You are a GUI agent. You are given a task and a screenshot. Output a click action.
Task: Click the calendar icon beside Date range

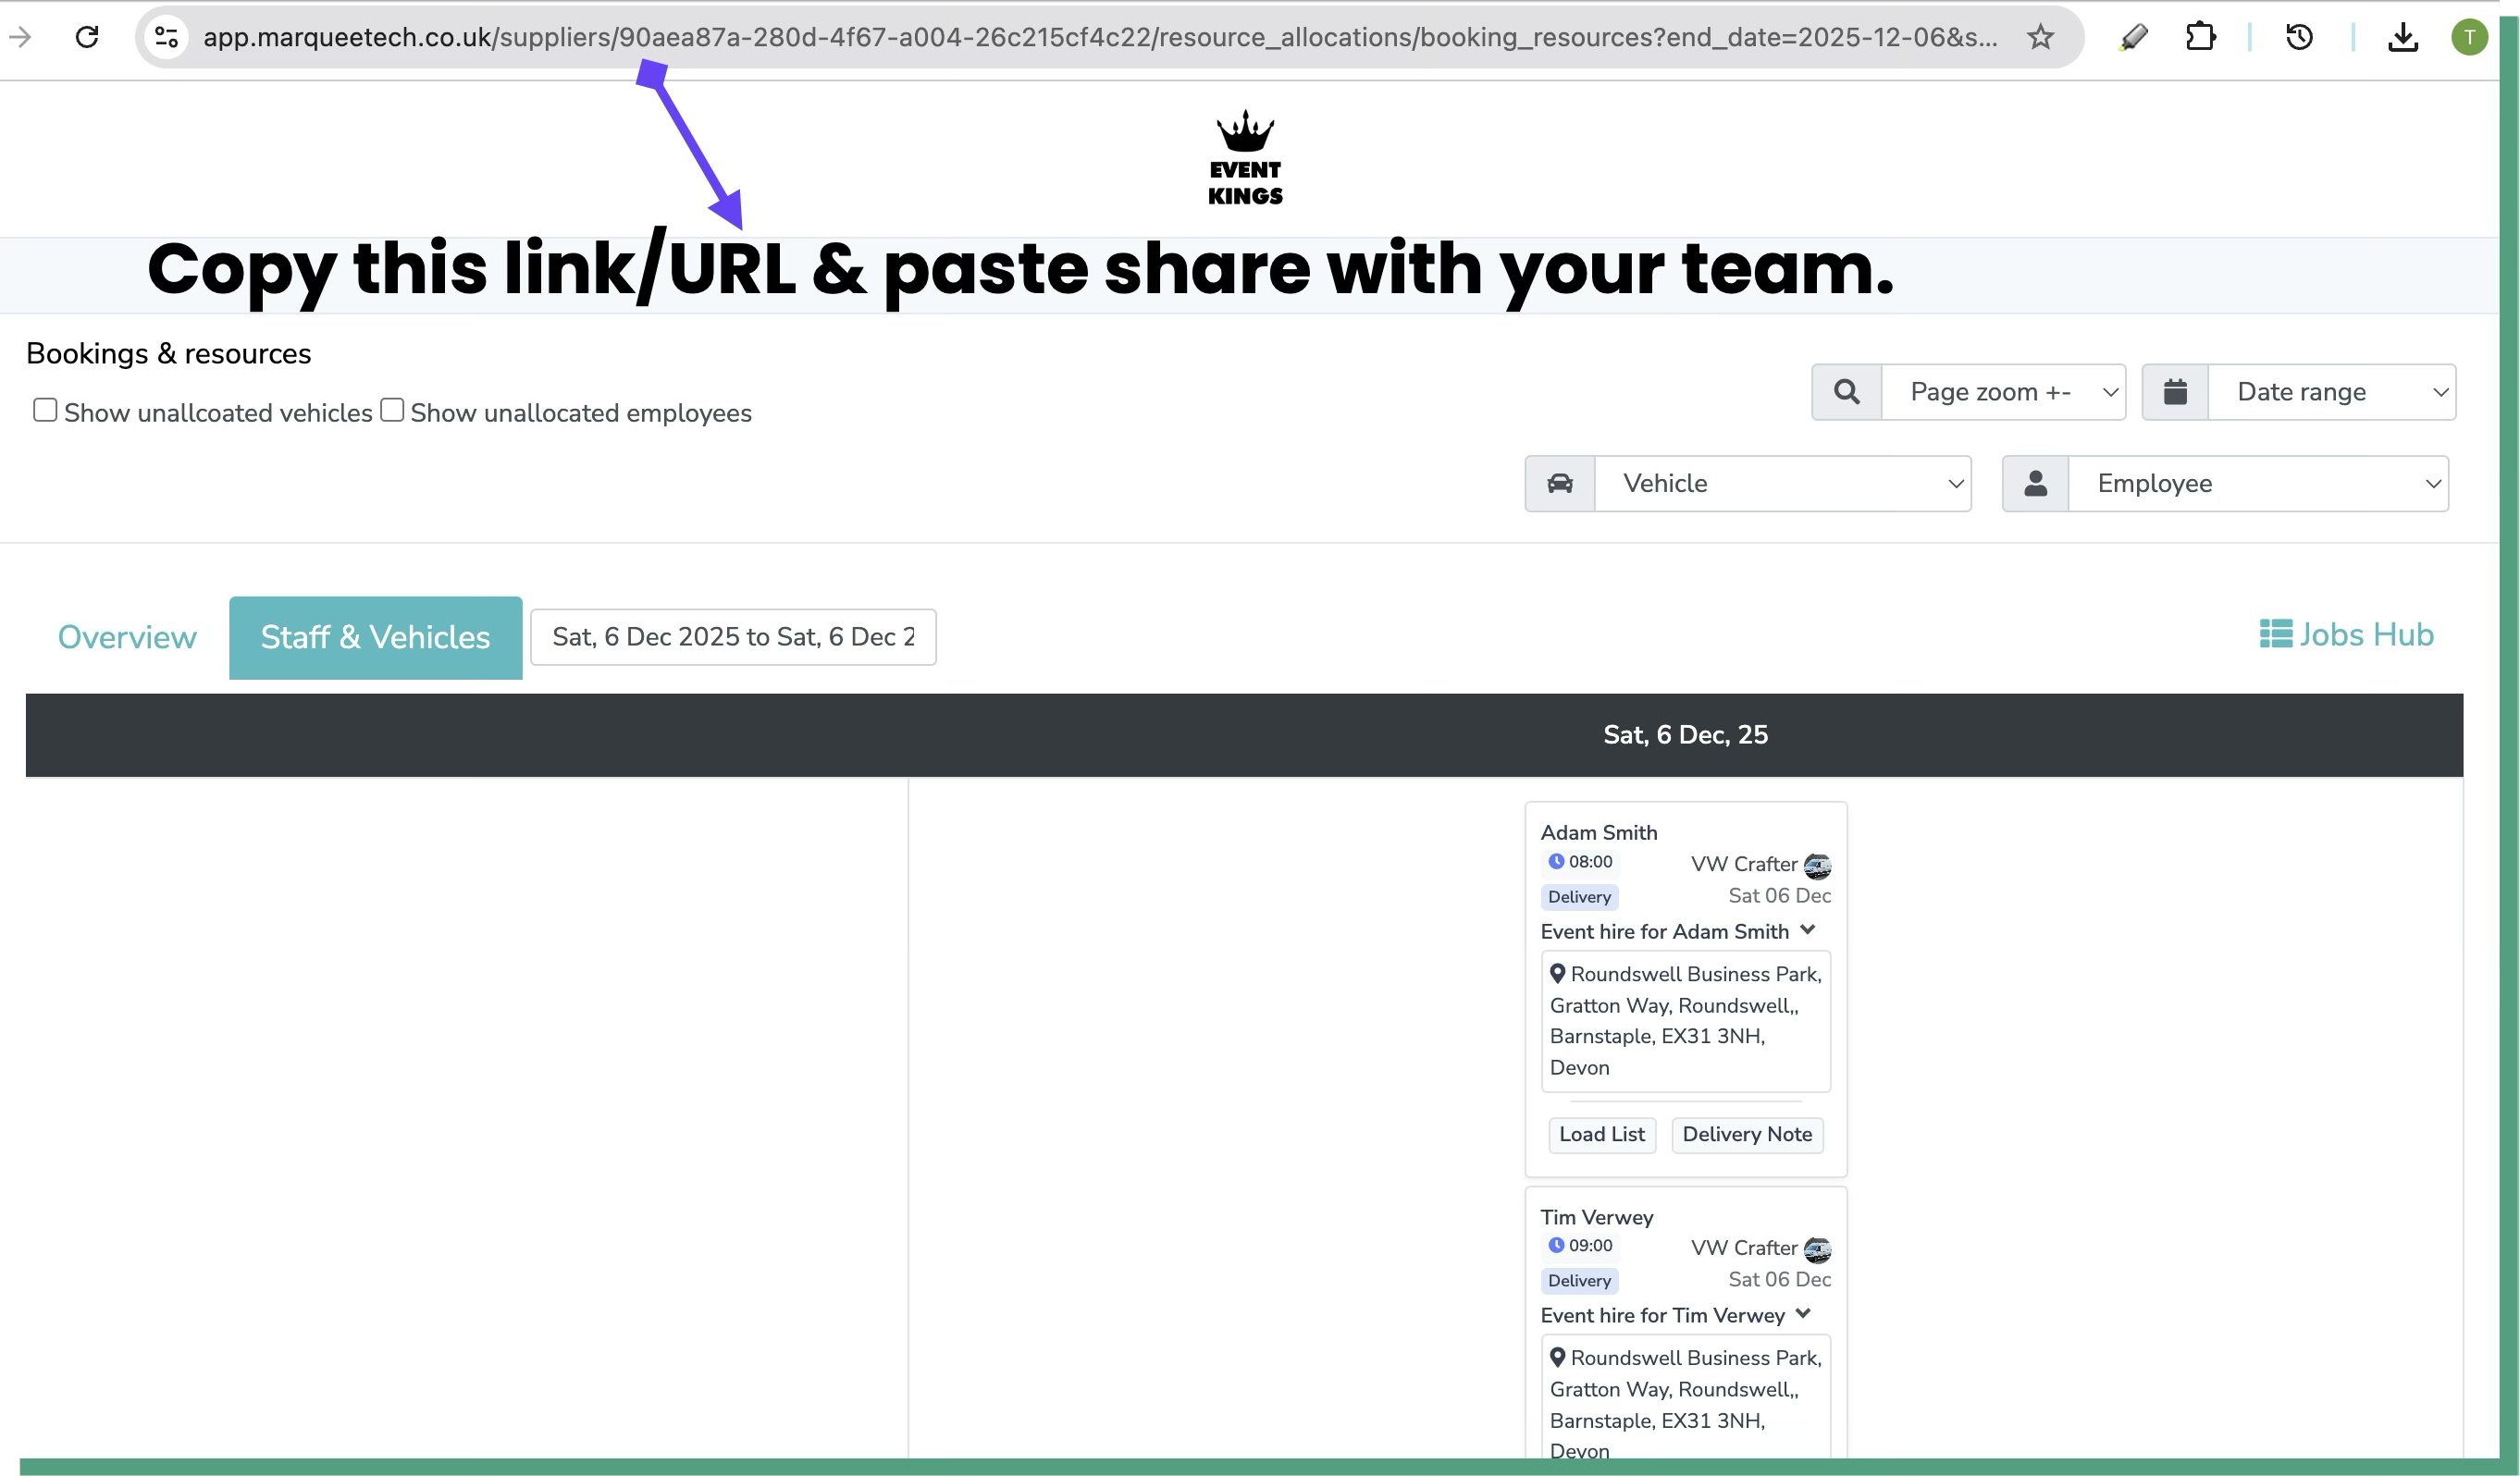pyautogui.click(x=2175, y=392)
